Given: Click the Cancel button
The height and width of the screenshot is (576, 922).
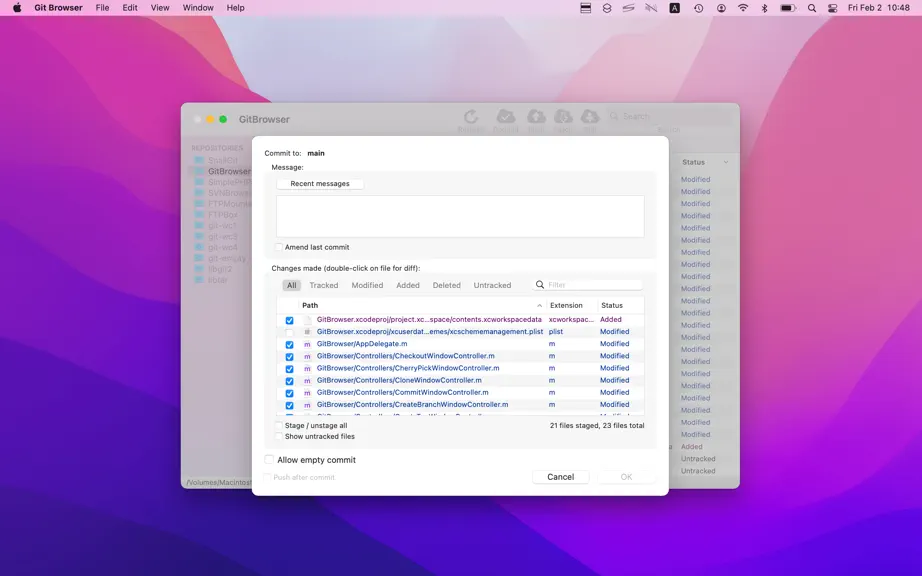Looking at the screenshot, I should click(560, 477).
